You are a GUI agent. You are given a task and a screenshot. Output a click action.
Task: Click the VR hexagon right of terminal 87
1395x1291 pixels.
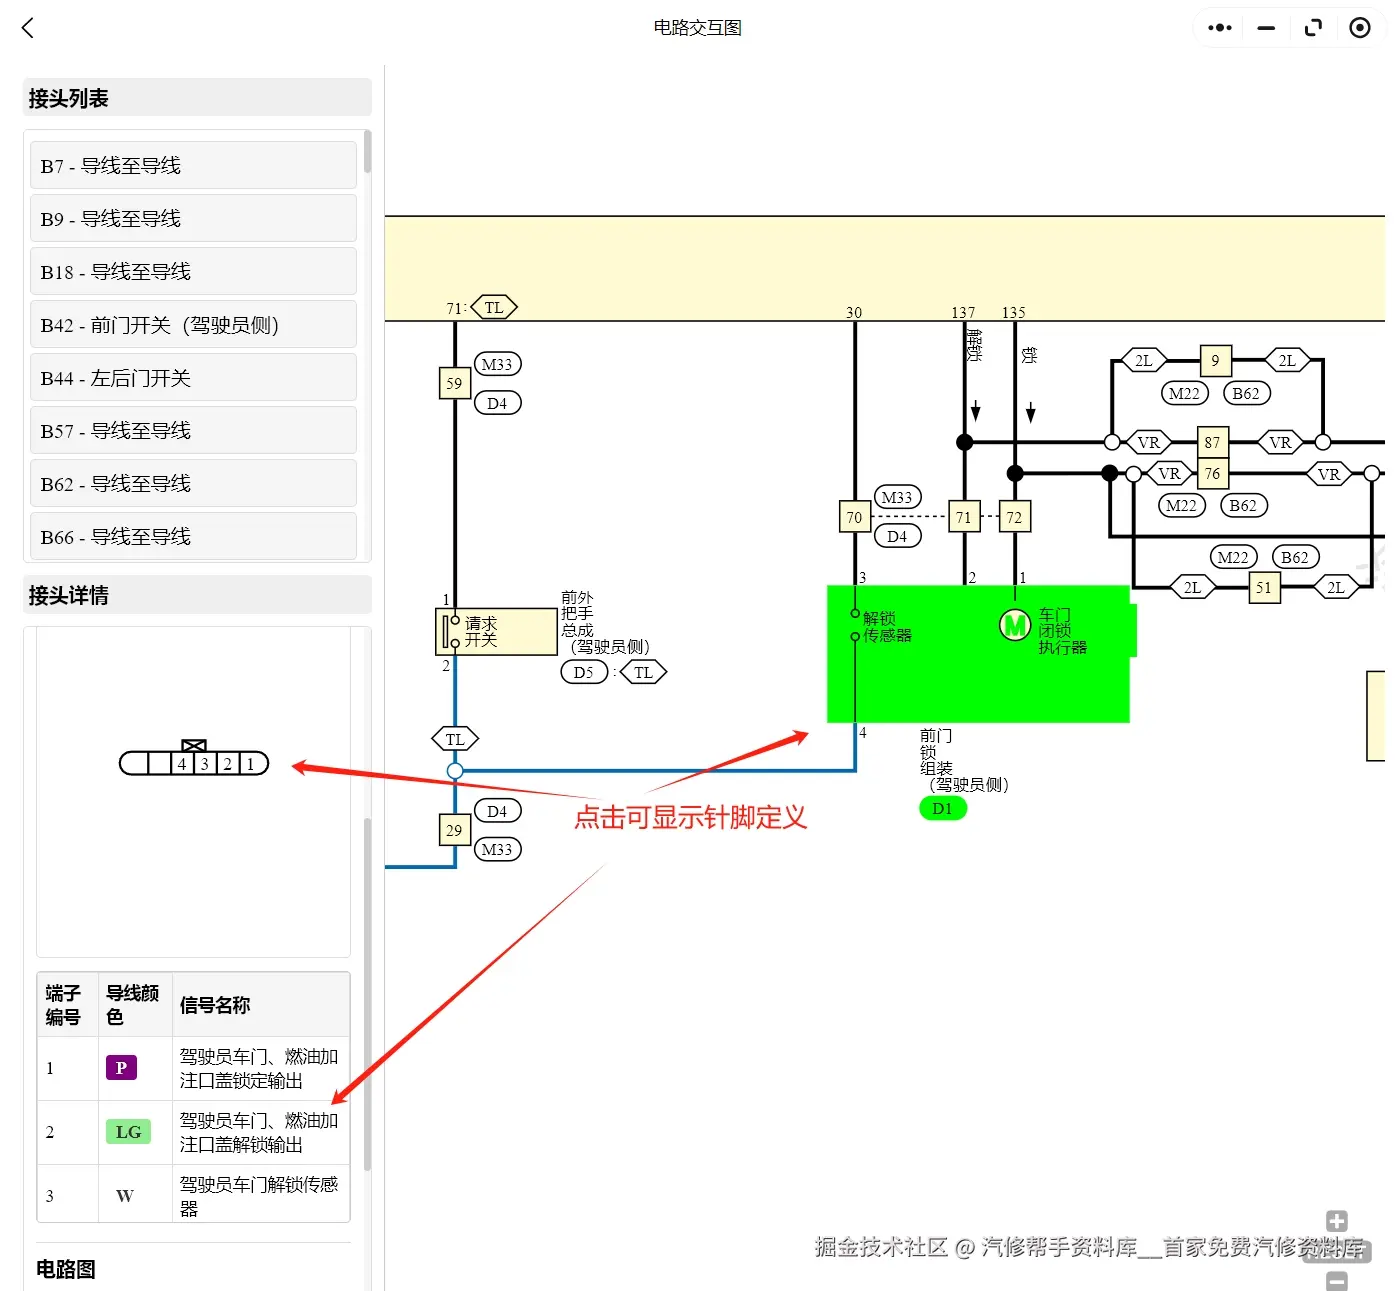click(1280, 442)
